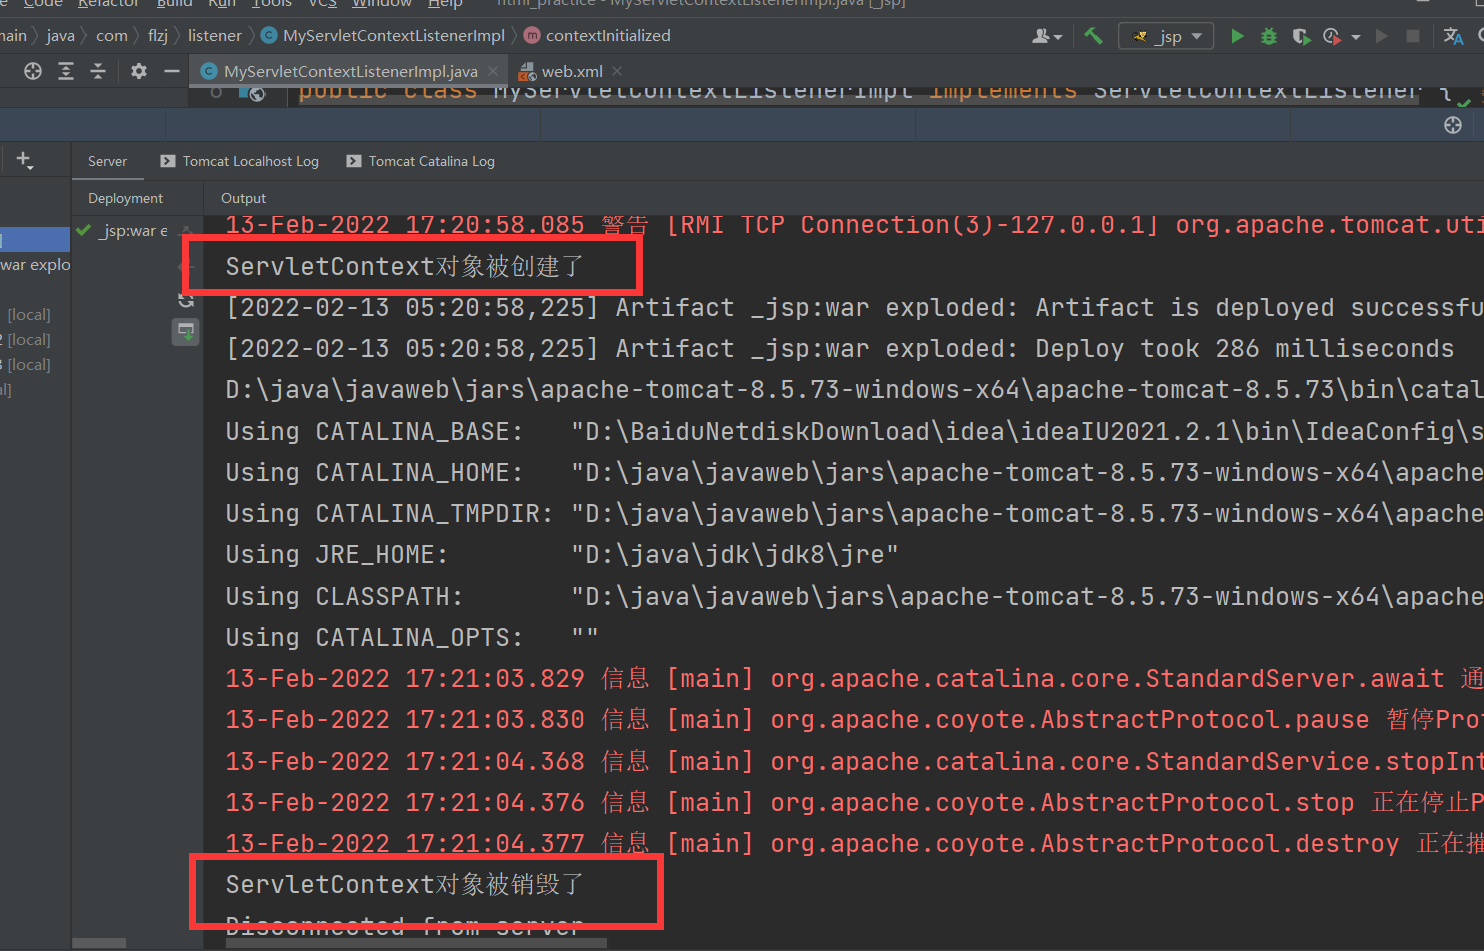Image resolution: width=1484 pixels, height=951 pixels.
Task: Collapse all in project panel
Action: [x=98, y=71]
